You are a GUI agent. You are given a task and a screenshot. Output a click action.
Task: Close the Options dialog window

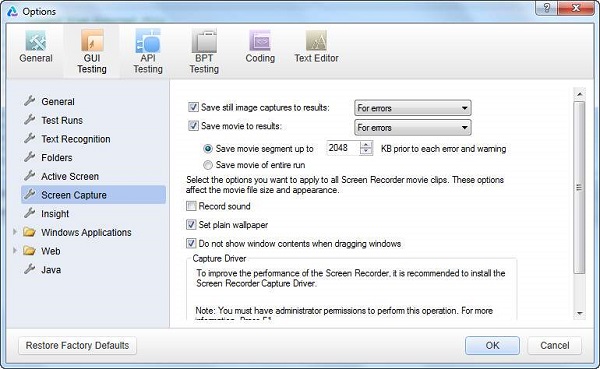click(576, 8)
